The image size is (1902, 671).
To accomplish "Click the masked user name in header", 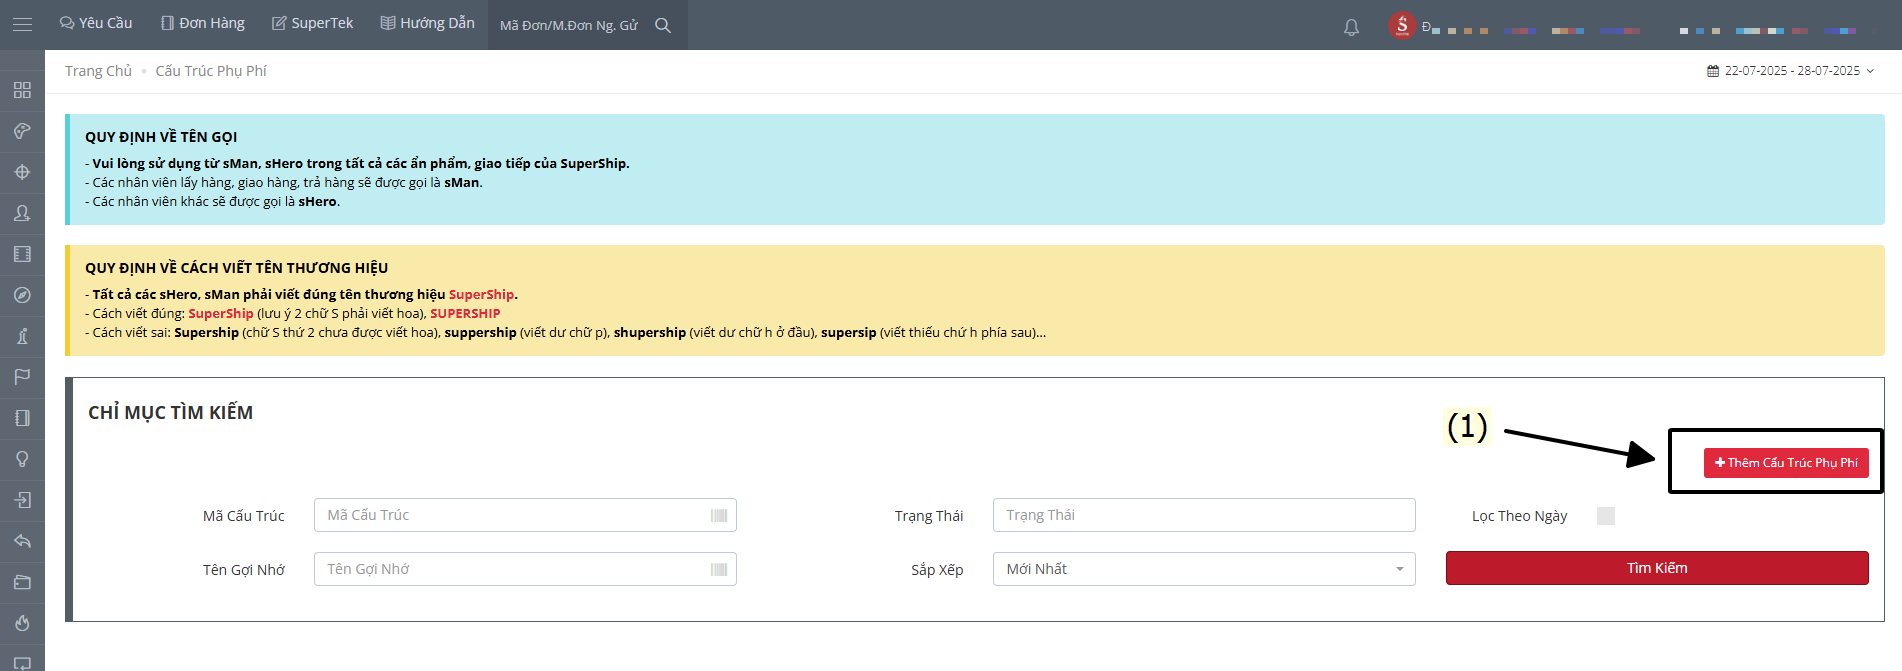I will tap(1640, 30).
